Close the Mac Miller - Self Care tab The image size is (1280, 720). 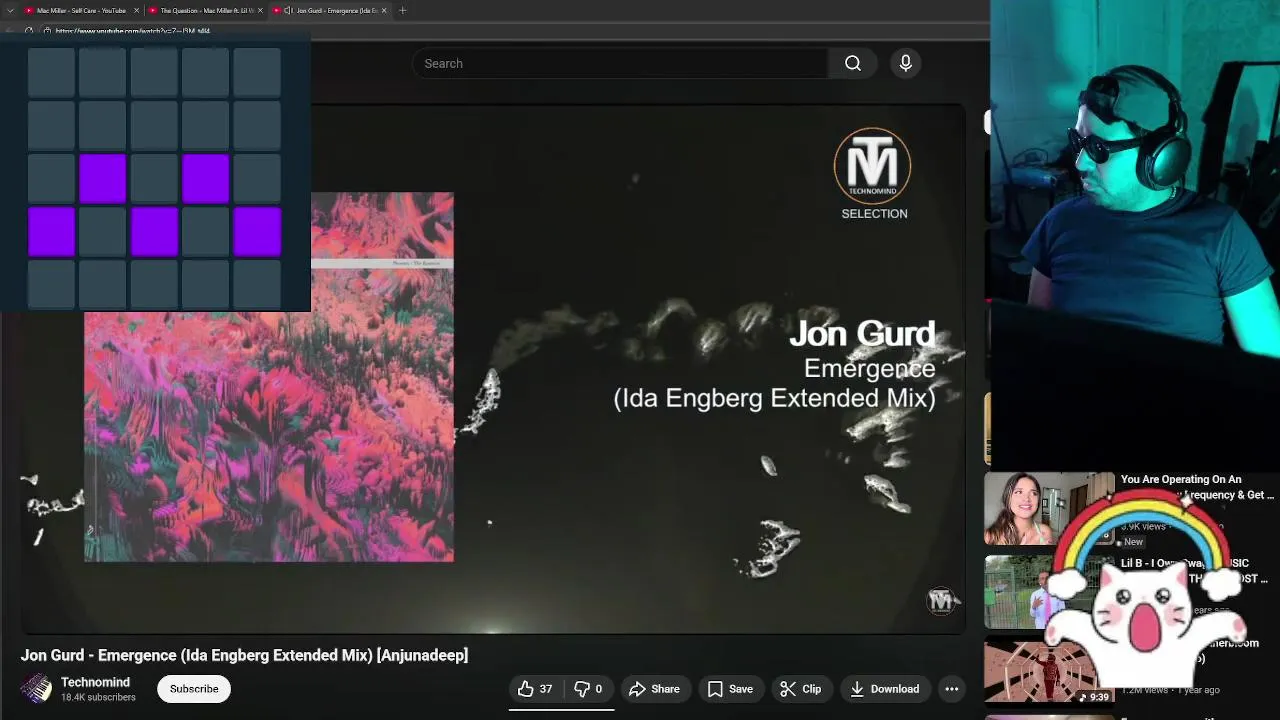135,10
